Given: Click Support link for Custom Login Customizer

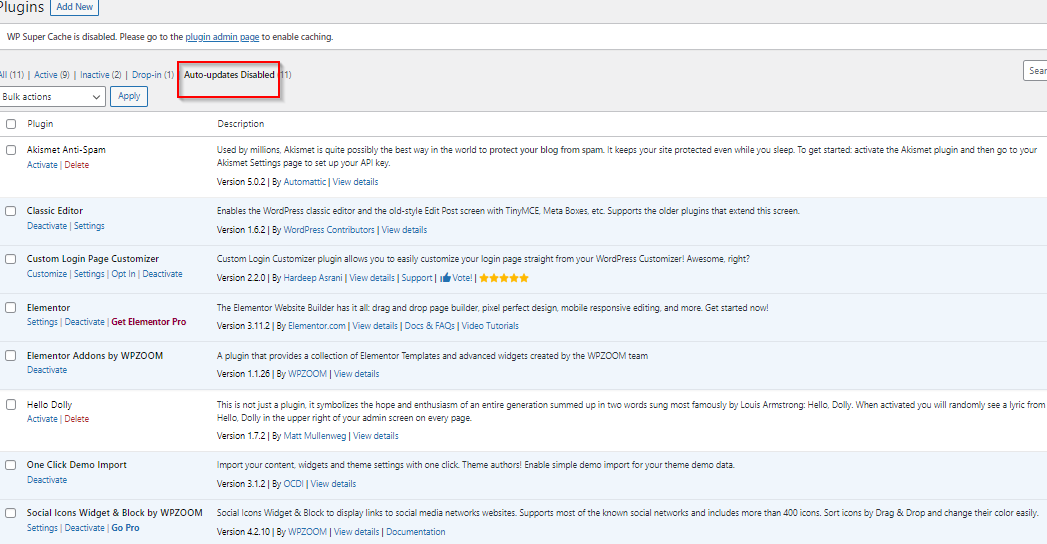Looking at the screenshot, I should 417,278.
